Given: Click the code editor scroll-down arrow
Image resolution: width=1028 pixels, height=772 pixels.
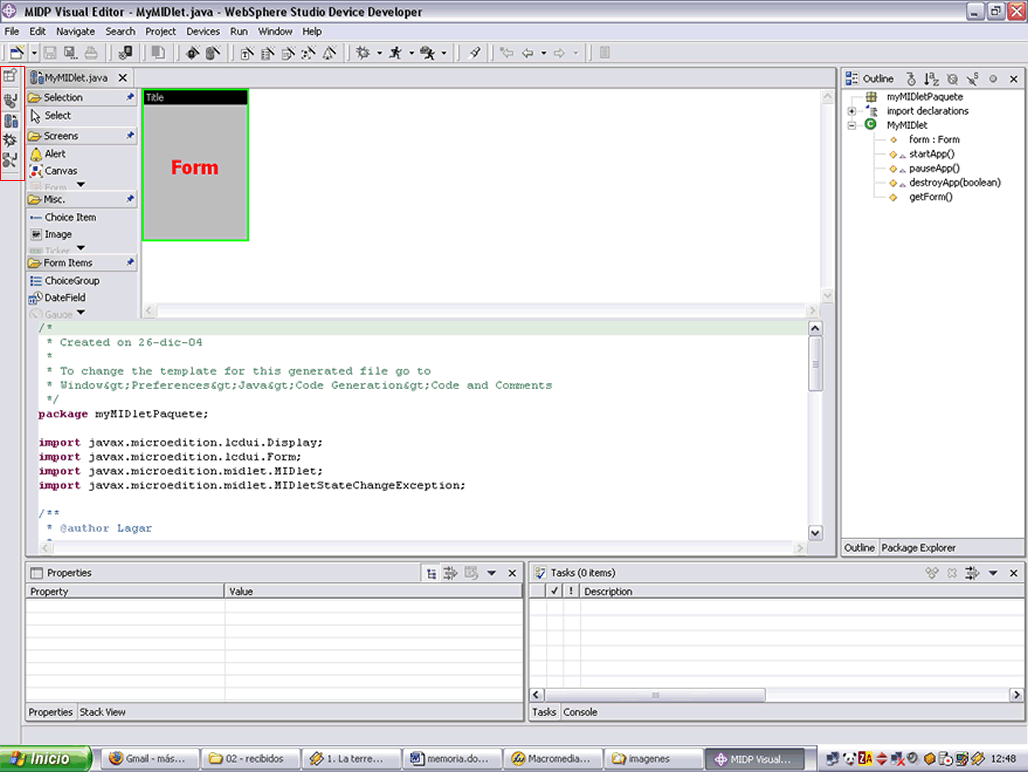Looking at the screenshot, I should [815, 533].
